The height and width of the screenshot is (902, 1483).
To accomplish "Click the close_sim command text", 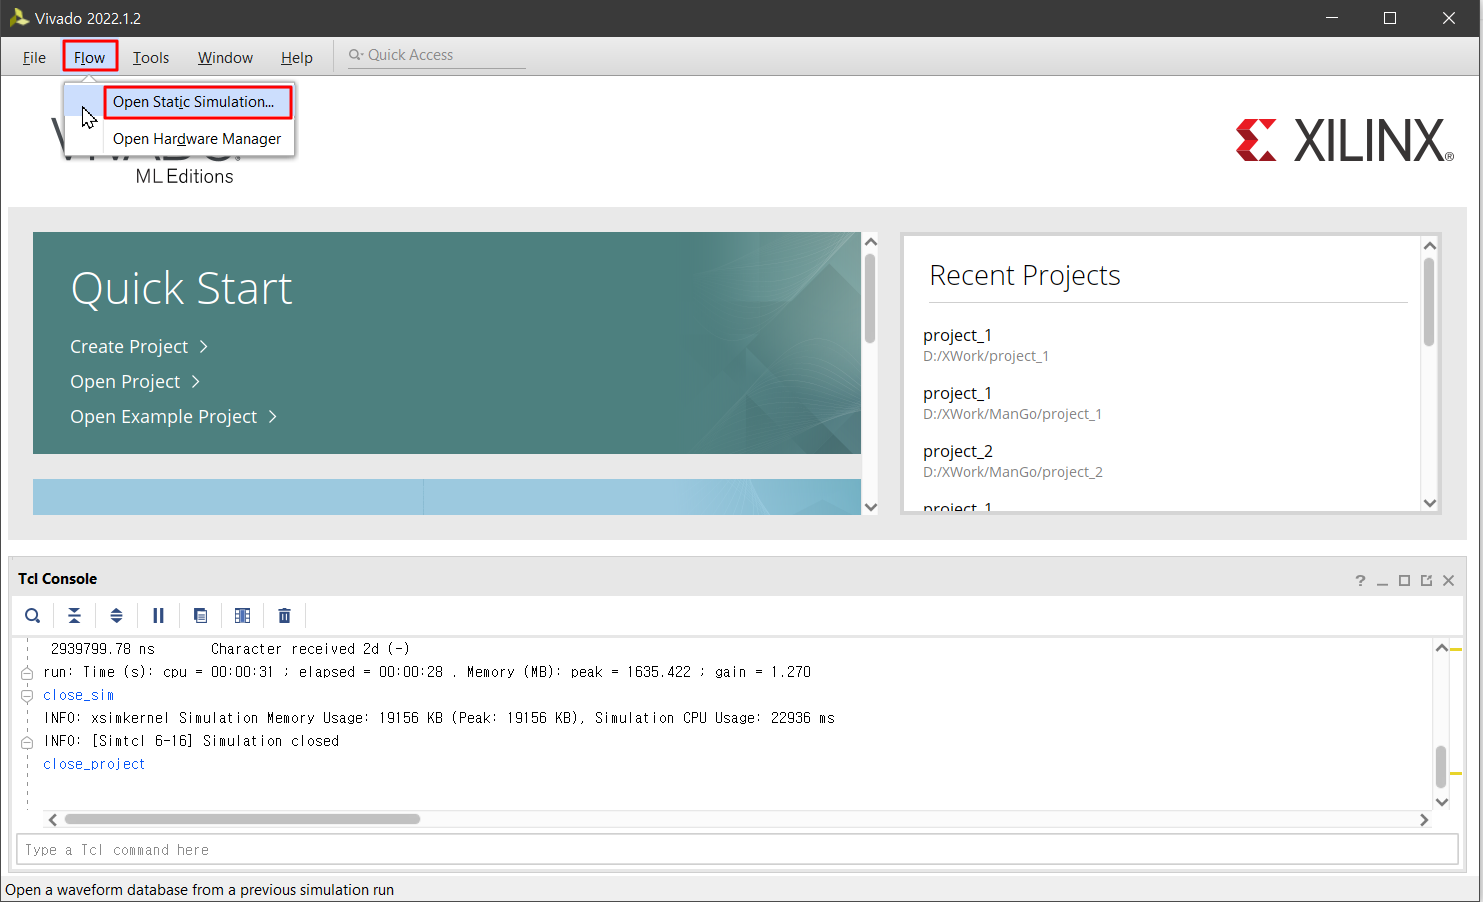I will tap(78, 696).
